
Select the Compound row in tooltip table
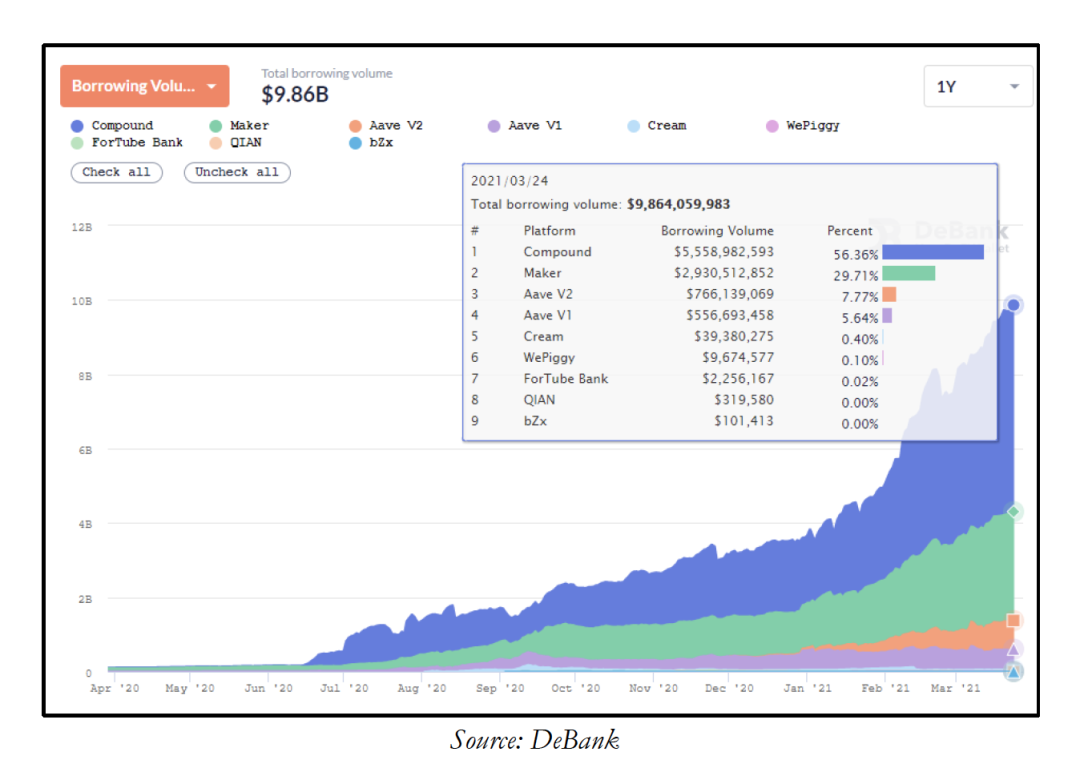tap(729, 252)
